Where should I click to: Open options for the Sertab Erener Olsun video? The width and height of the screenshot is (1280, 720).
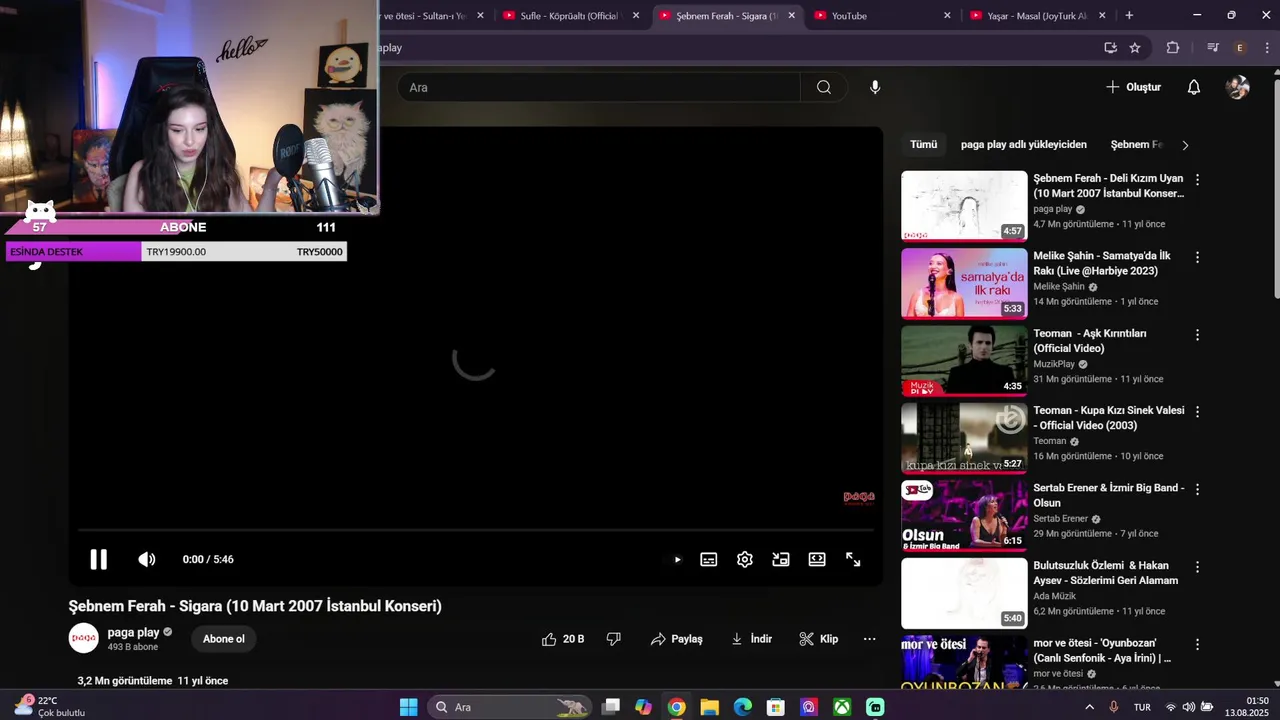pos(1197,489)
